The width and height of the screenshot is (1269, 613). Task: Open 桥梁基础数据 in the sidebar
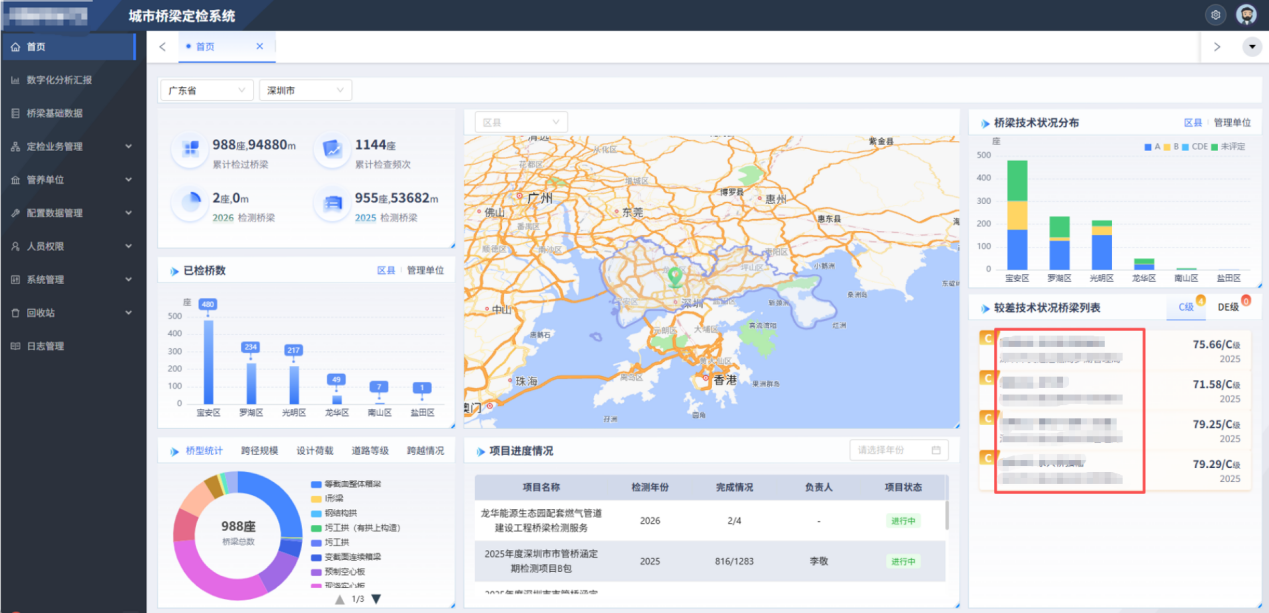(x=54, y=113)
